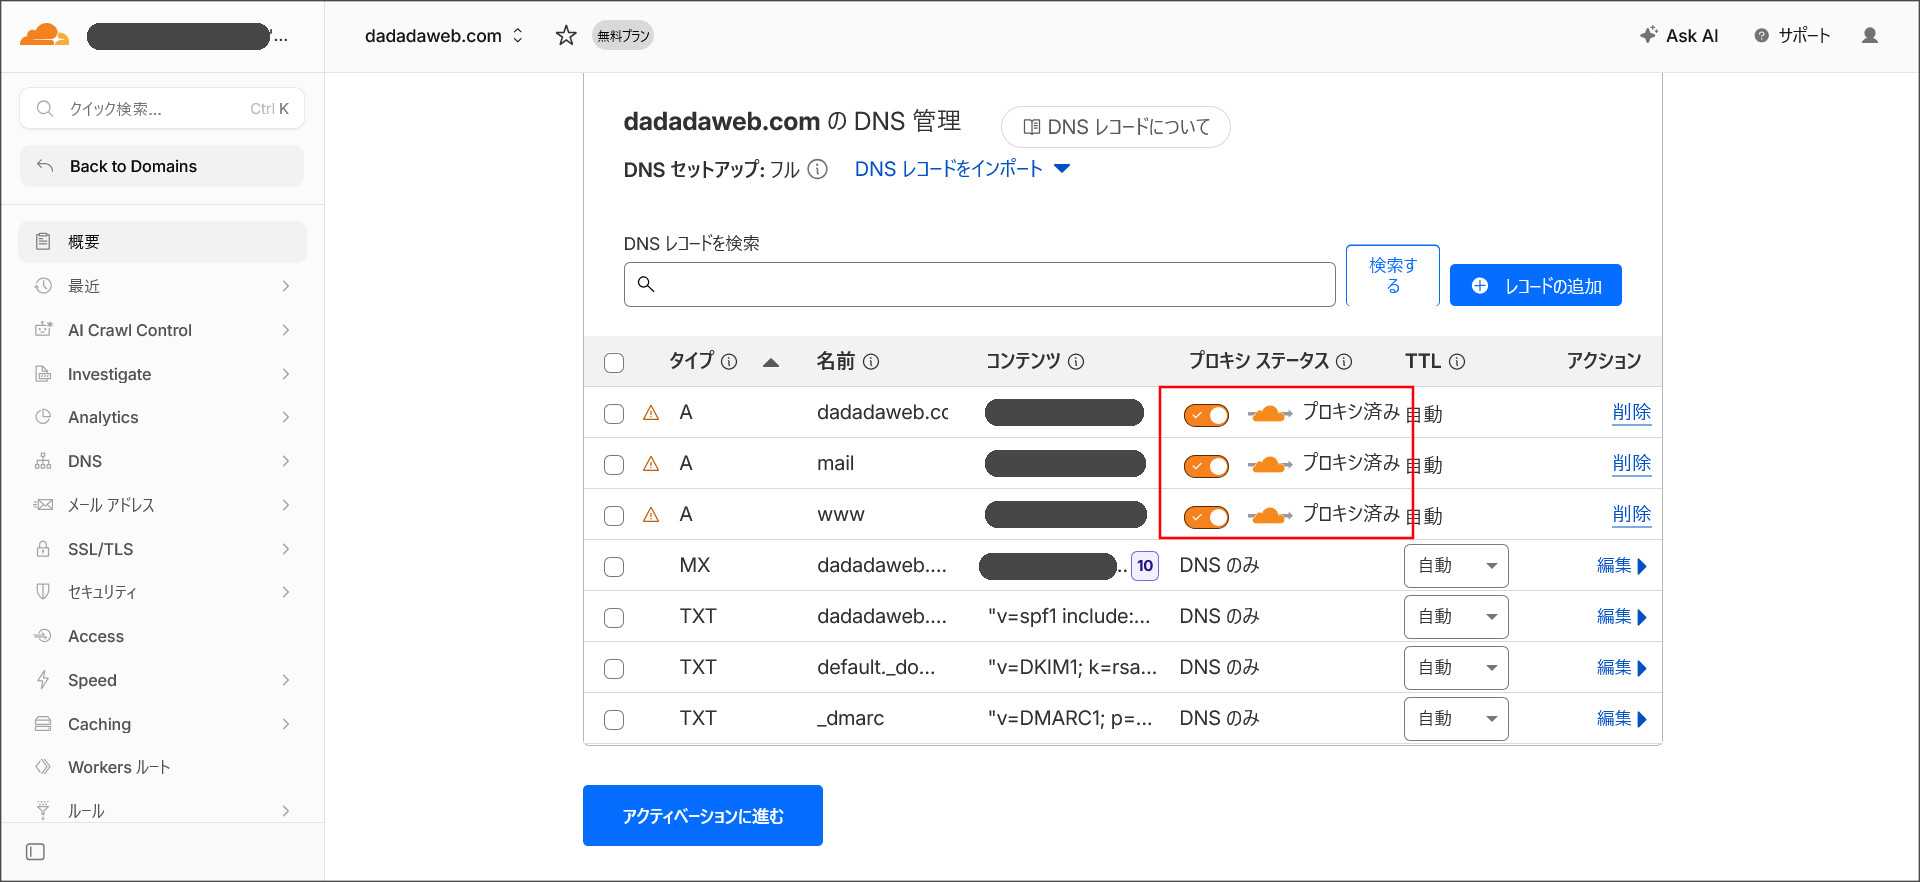Expand DNS レコードをインポート dropdown
The image size is (1920, 882).
pos(963,169)
